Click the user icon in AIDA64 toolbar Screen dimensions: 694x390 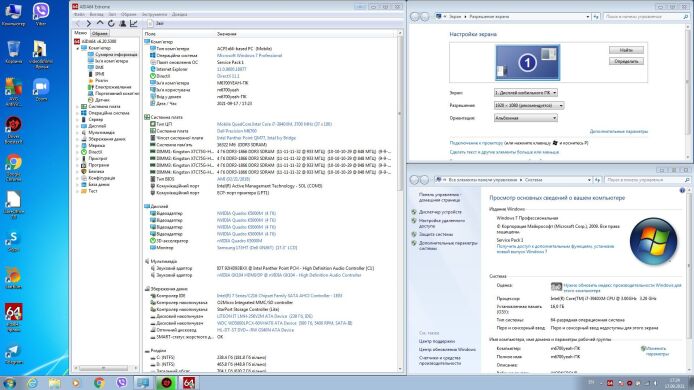tap(123, 23)
